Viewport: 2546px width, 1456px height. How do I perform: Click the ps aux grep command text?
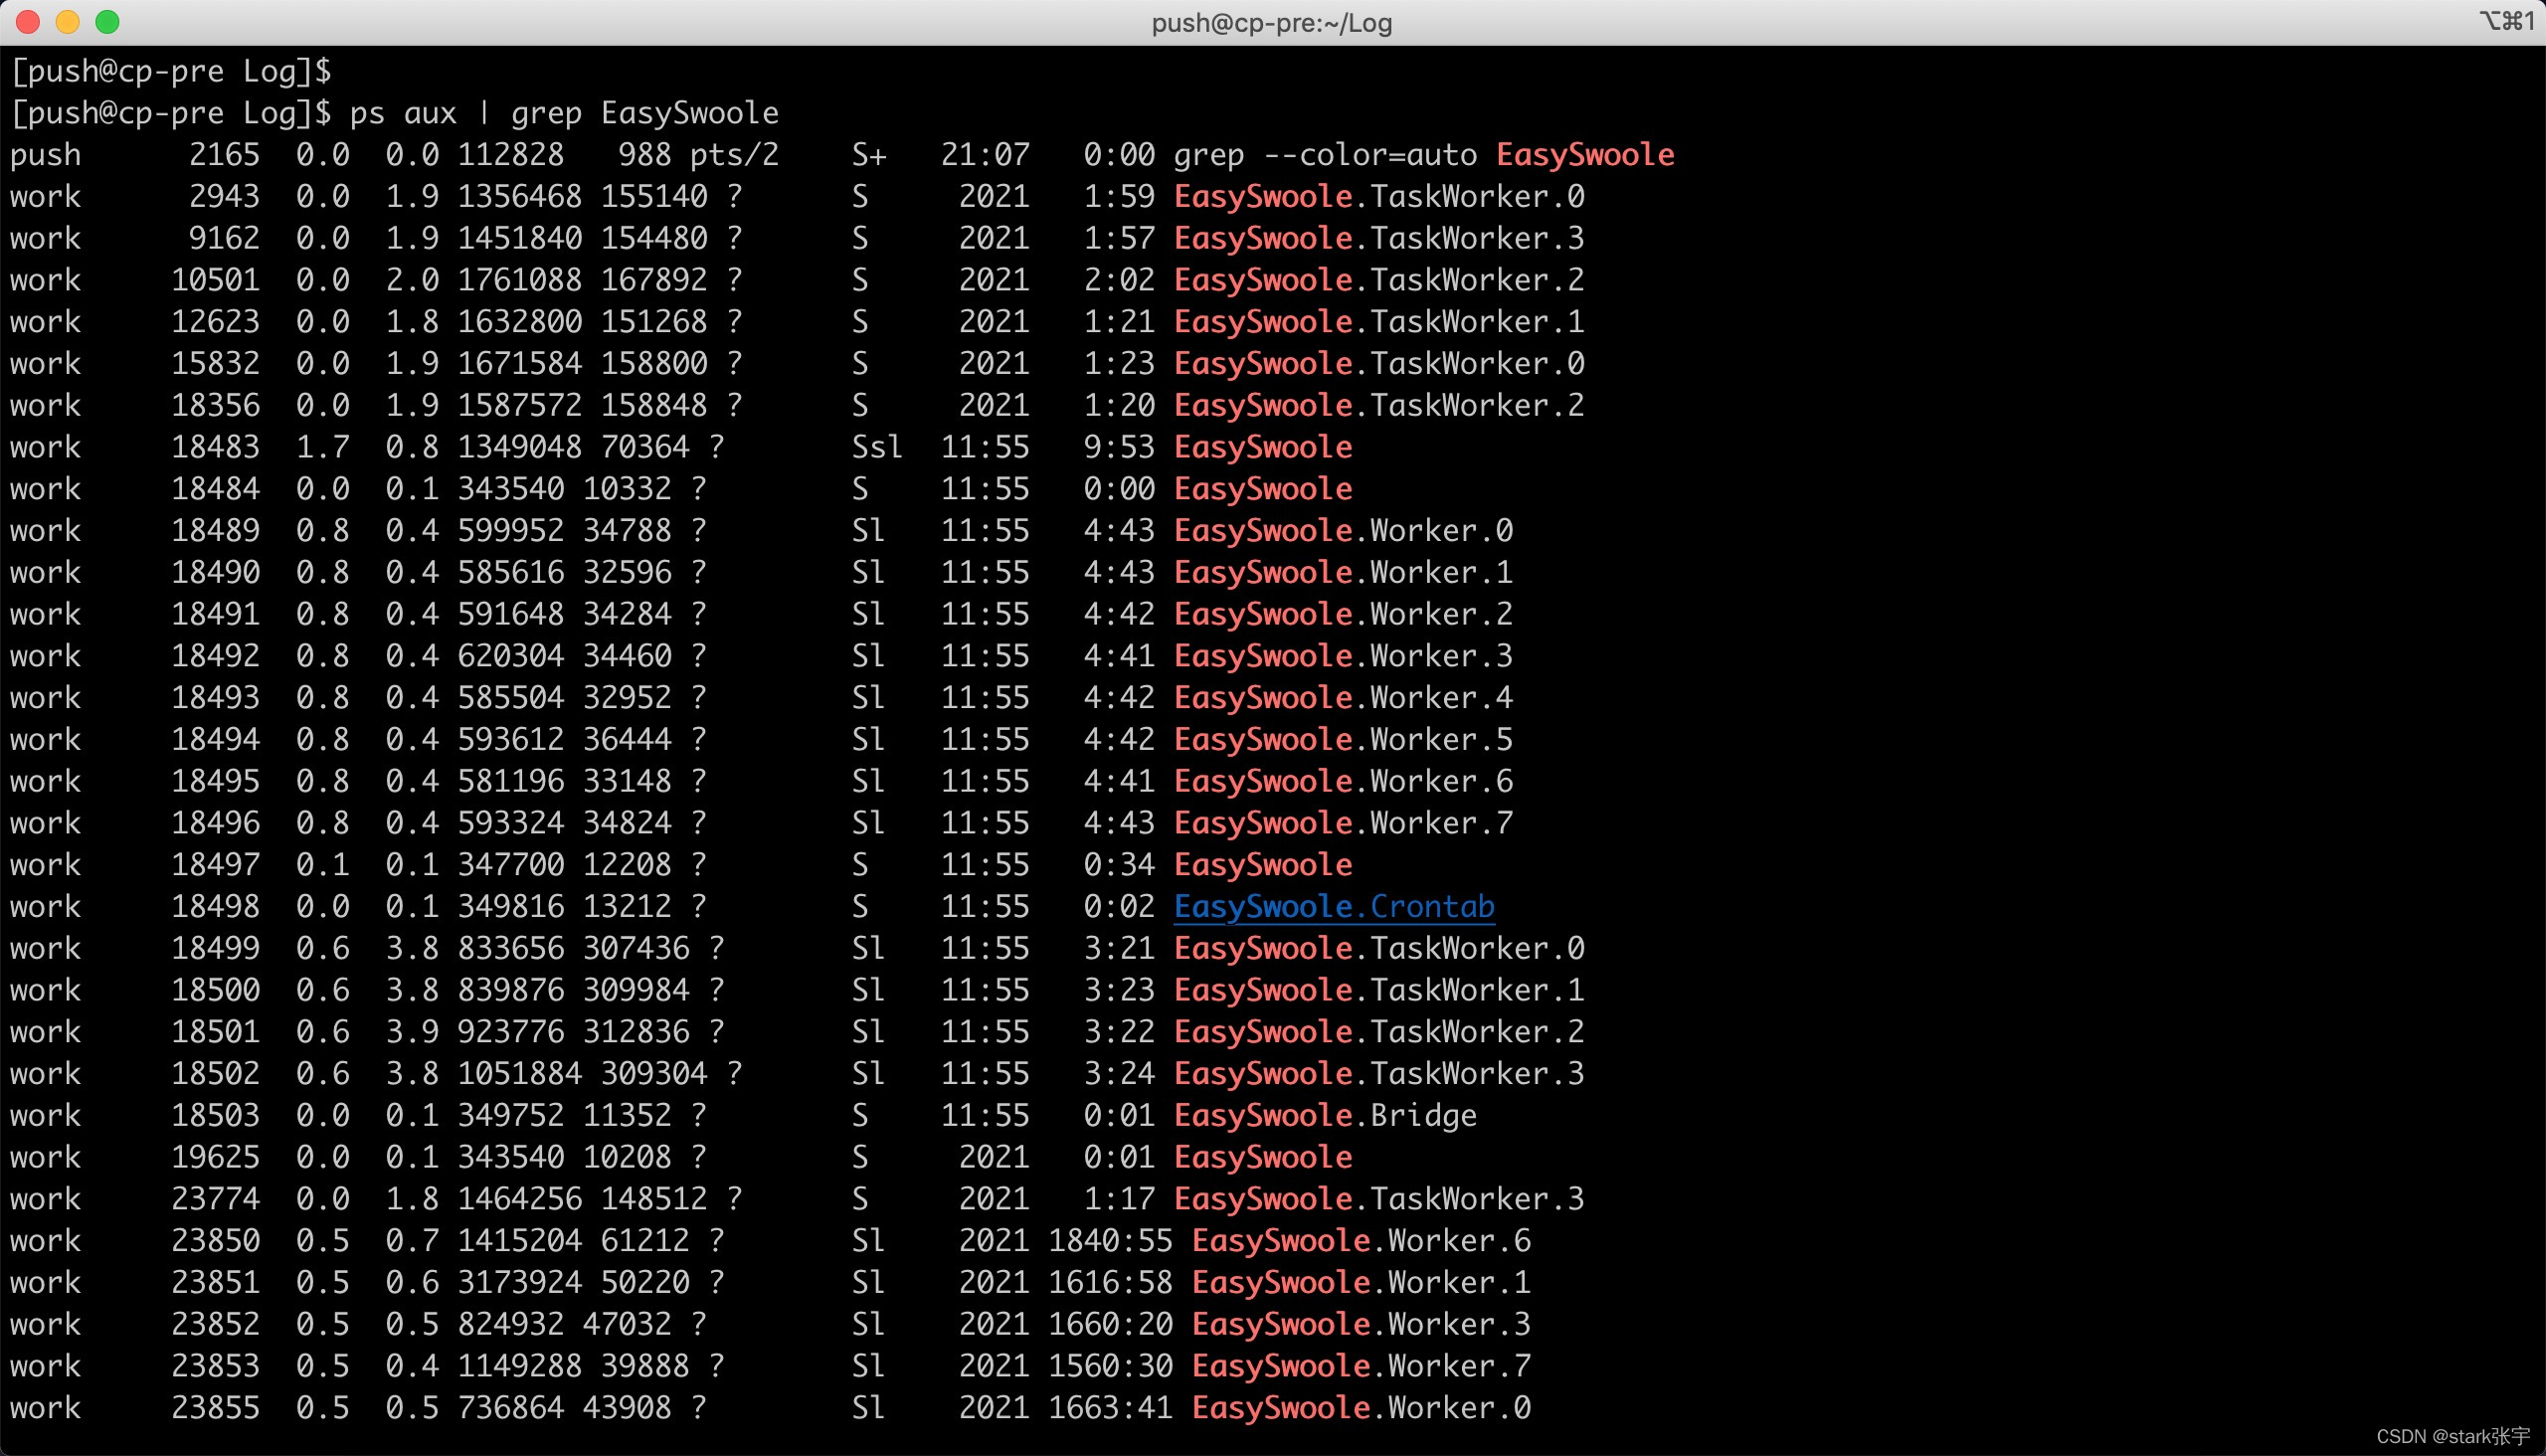pyautogui.click(x=563, y=113)
